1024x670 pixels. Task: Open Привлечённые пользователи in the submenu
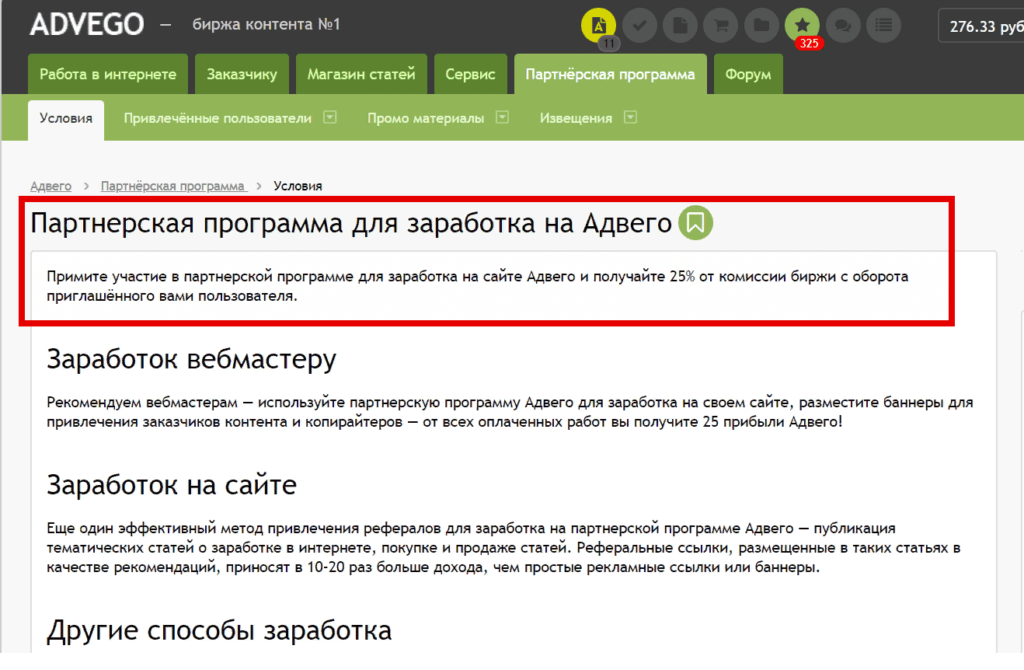217,118
